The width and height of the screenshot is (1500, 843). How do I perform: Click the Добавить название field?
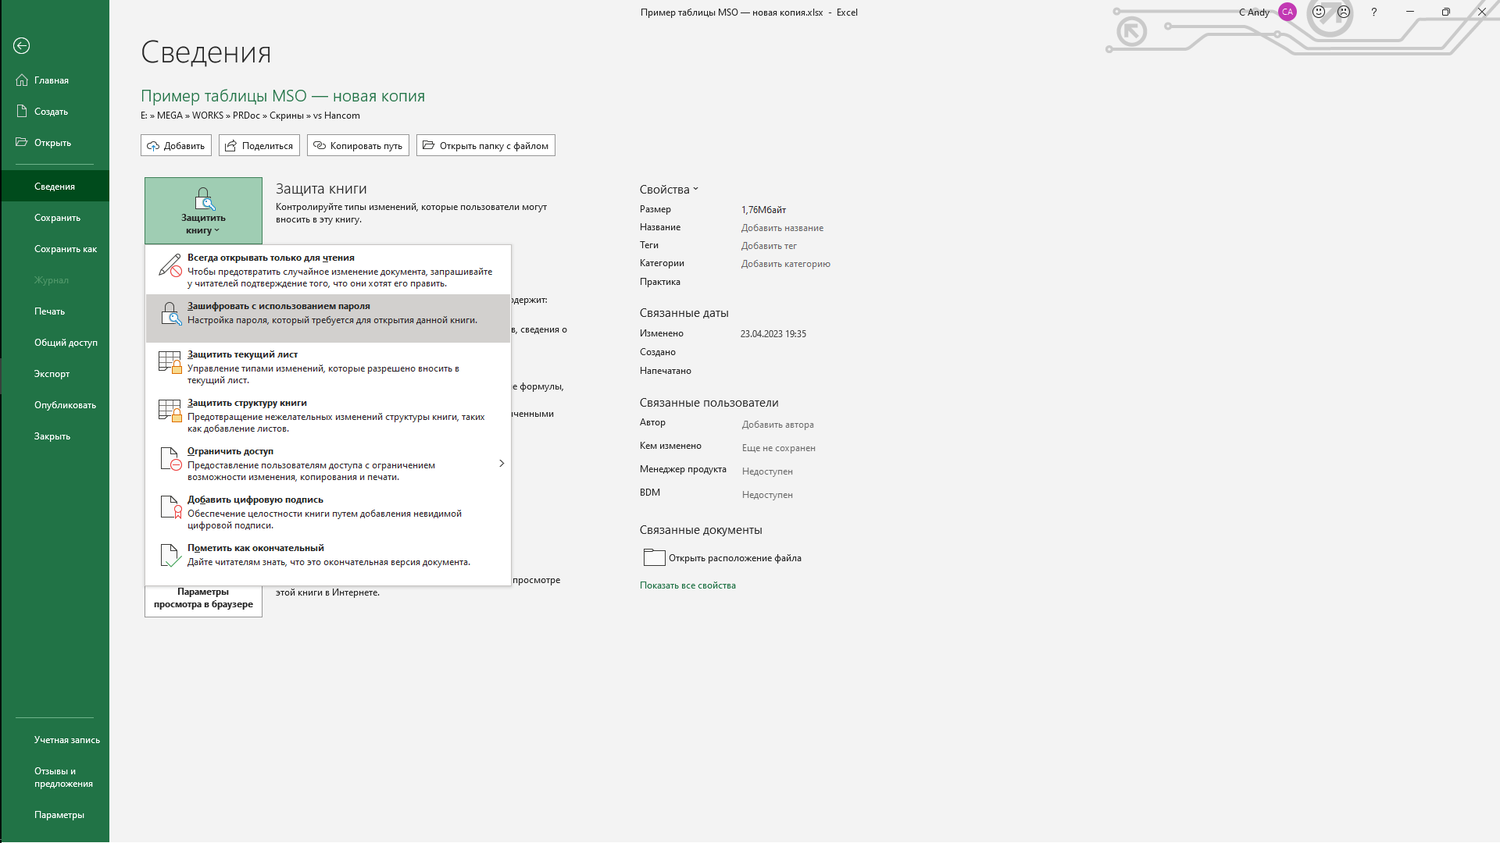782,228
